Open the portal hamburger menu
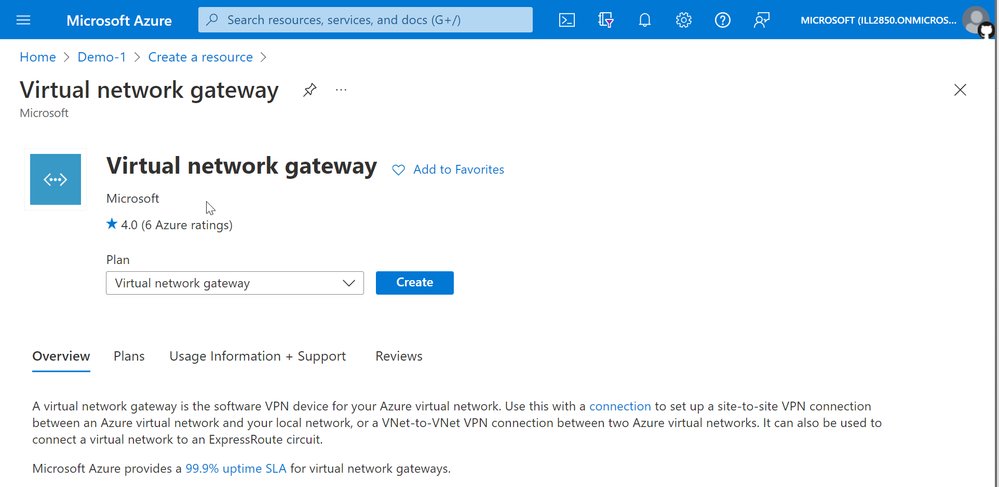This screenshot has width=999, height=487. tap(23, 20)
